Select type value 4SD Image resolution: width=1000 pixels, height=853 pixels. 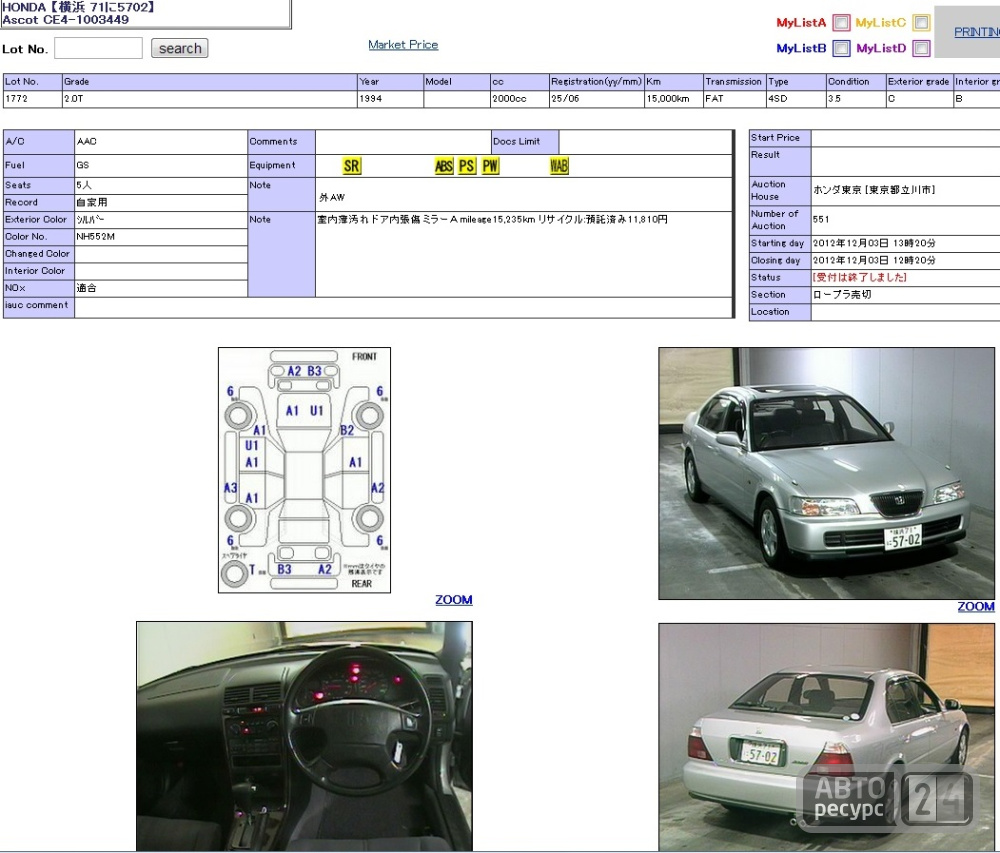(796, 99)
